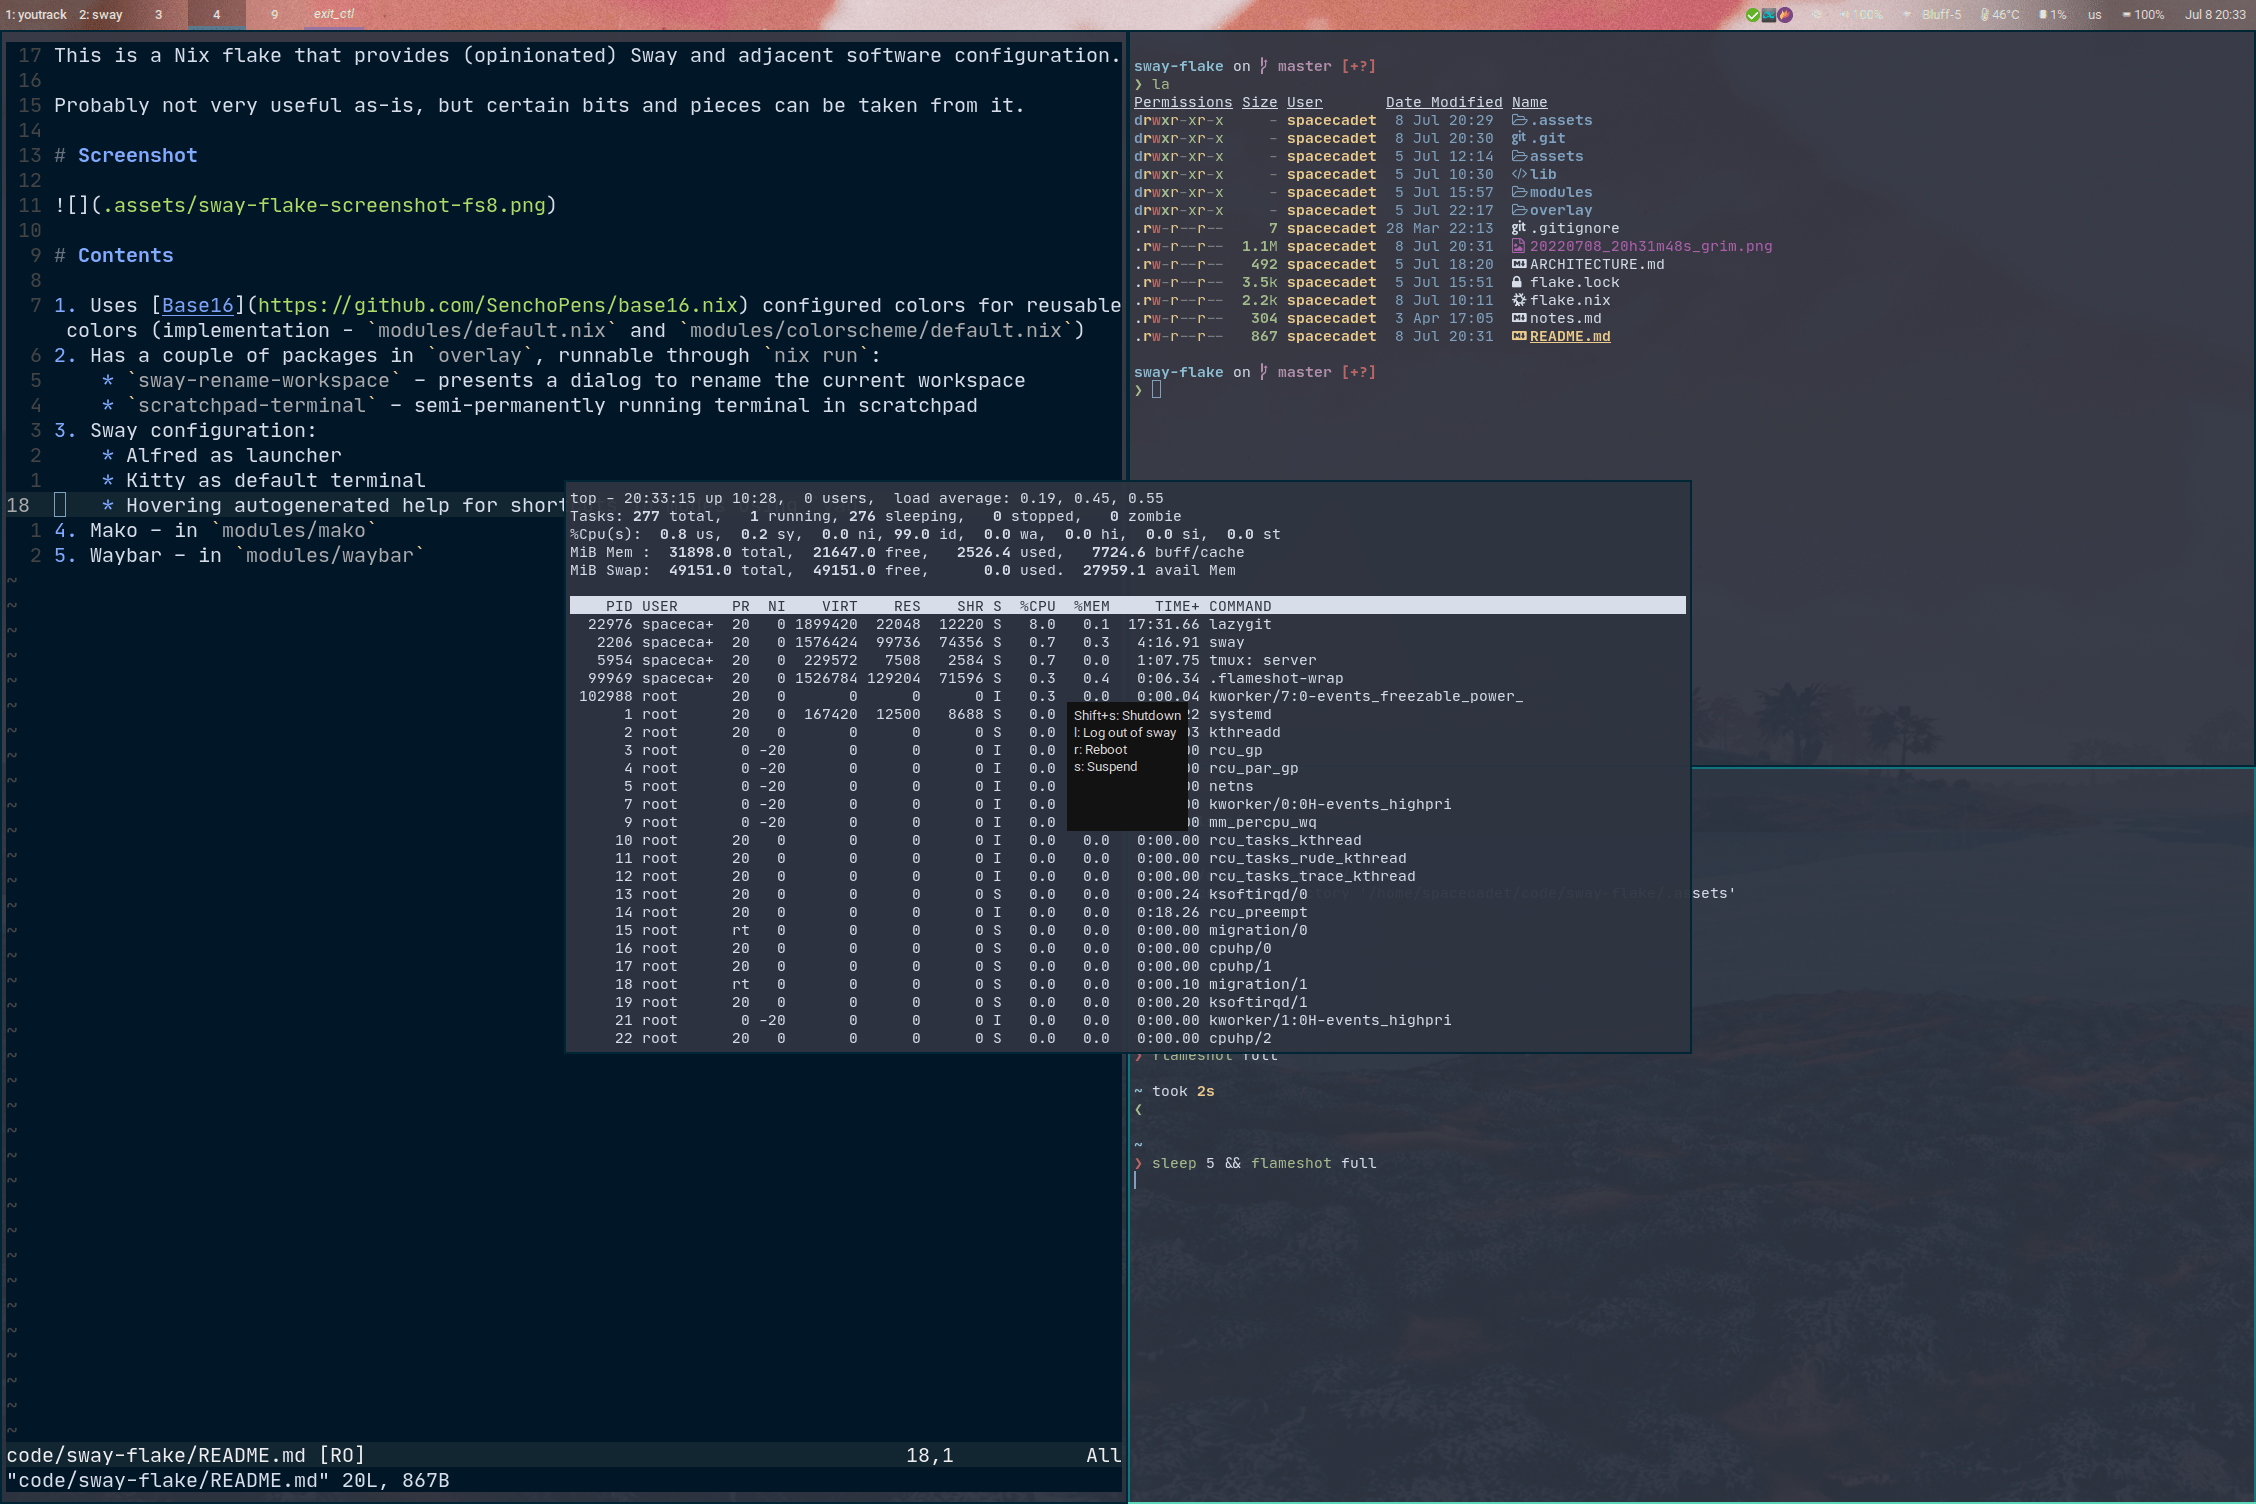Click the battery 100% indicator
2256x1504 pixels.
(x=2143, y=15)
